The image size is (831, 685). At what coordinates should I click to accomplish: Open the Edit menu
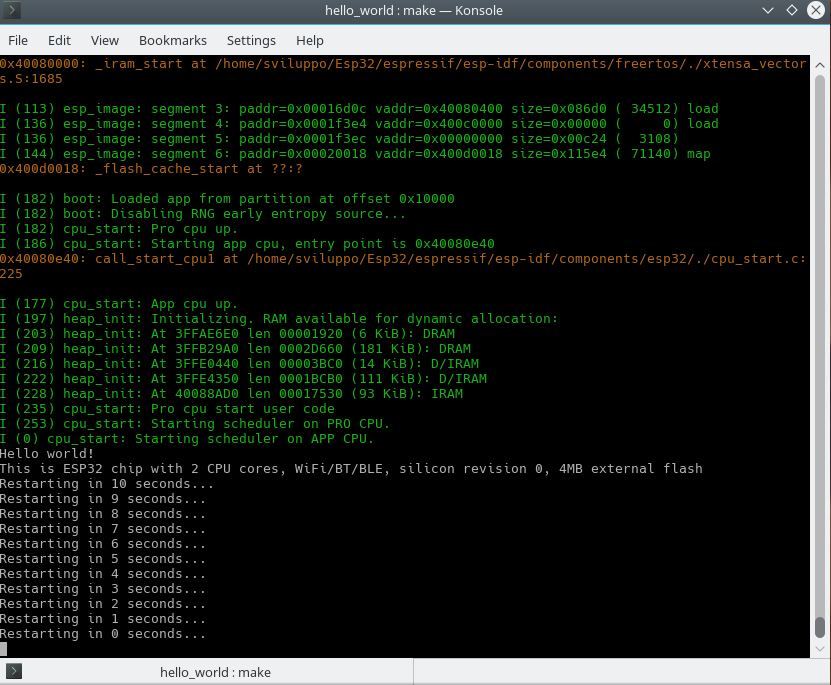tap(59, 40)
